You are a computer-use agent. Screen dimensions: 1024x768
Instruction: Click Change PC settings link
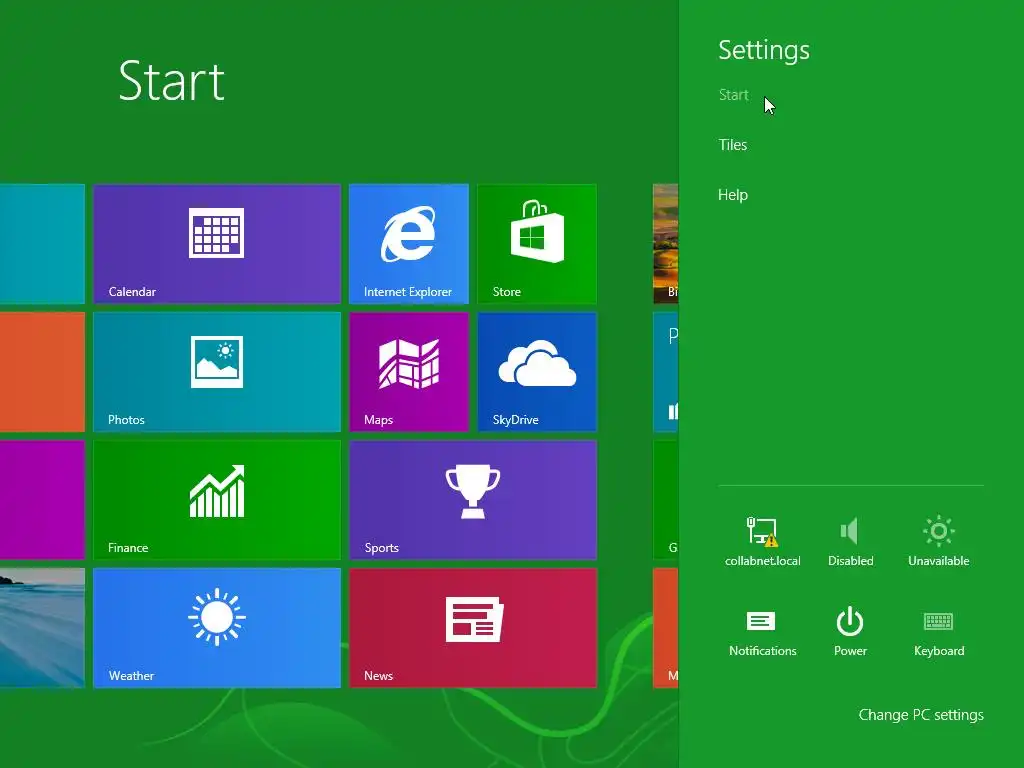click(x=921, y=714)
